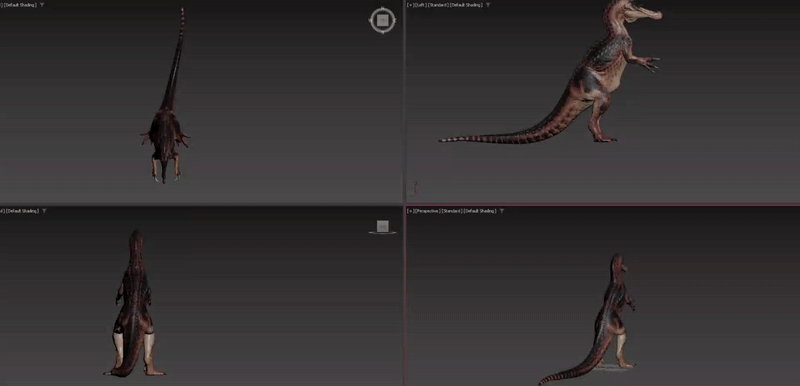This screenshot has width=800, height=386.
Task: Open [Default Shading] menu in bottom-left viewport
Action: (x=22, y=211)
